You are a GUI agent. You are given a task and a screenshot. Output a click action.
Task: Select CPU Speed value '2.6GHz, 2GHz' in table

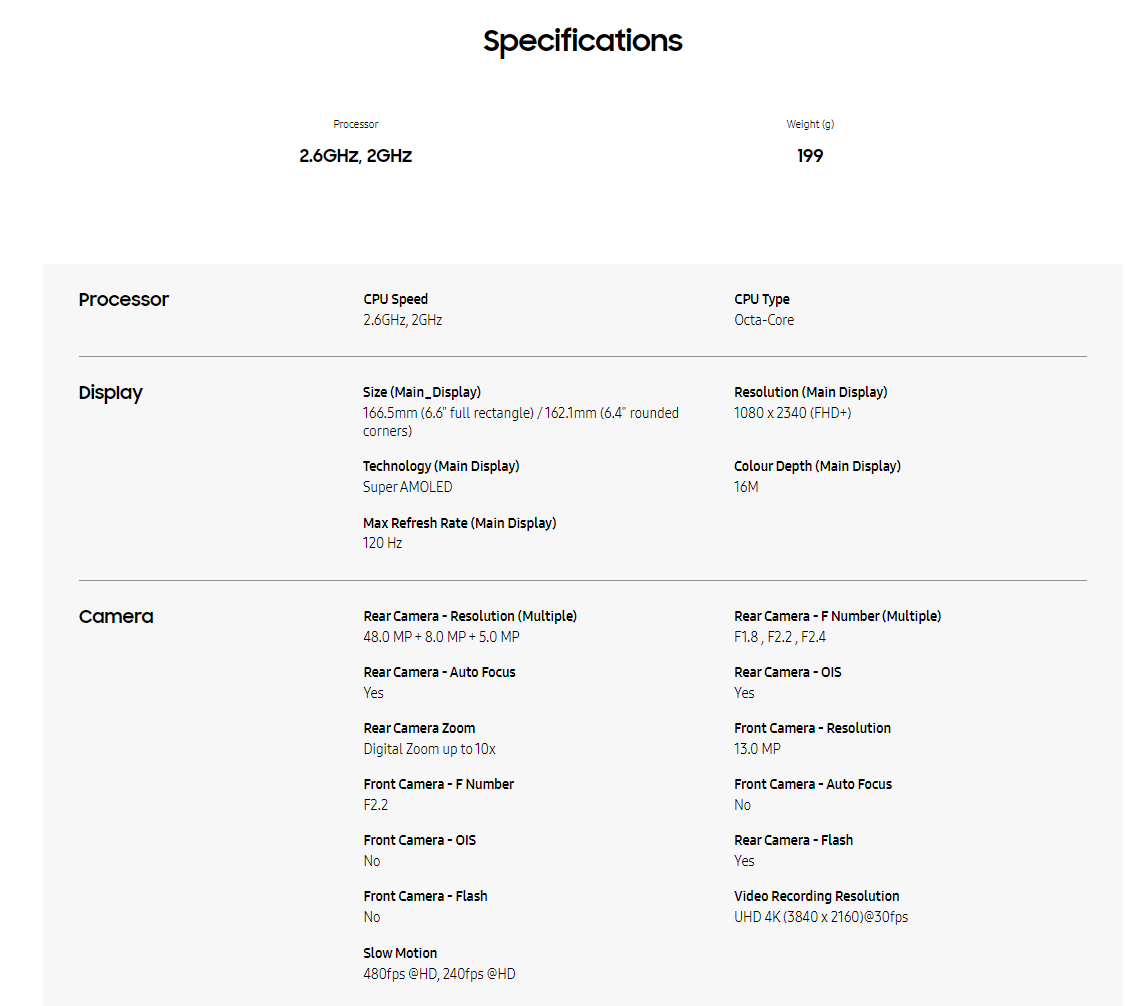(403, 320)
